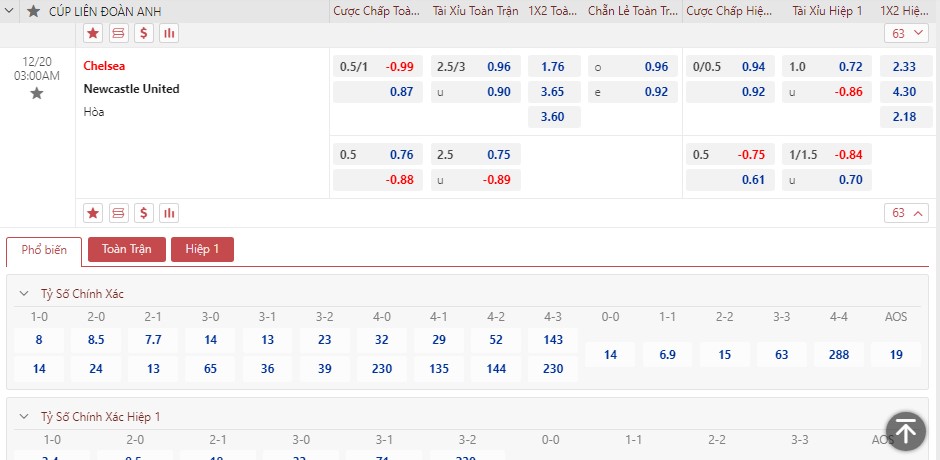Select first half over 1/1.5 odds -0.84
The height and width of the screenshot is (460, 940).
[827, 155]
